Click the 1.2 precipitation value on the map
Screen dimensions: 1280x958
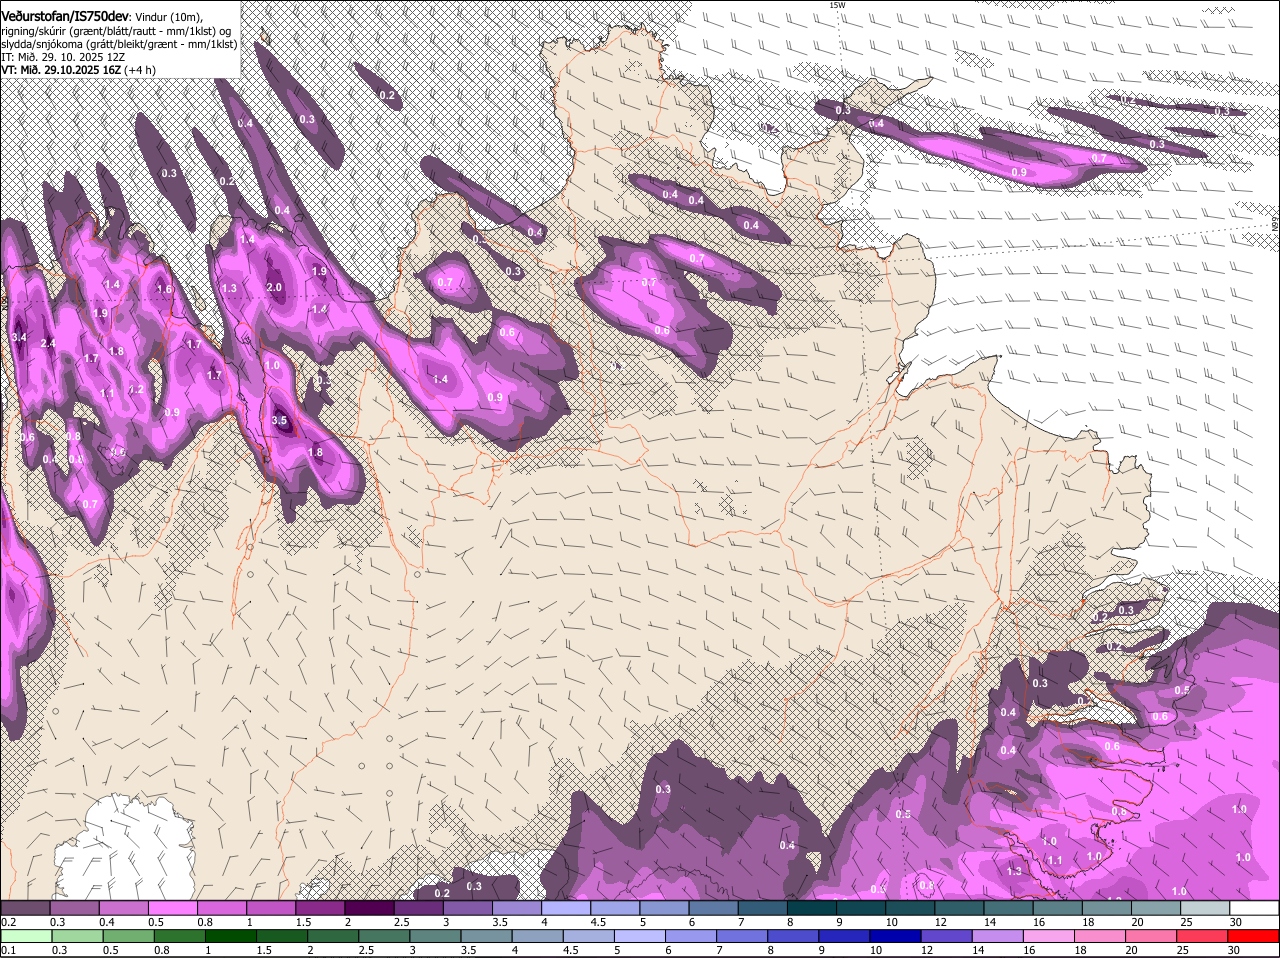coord(137,390)
